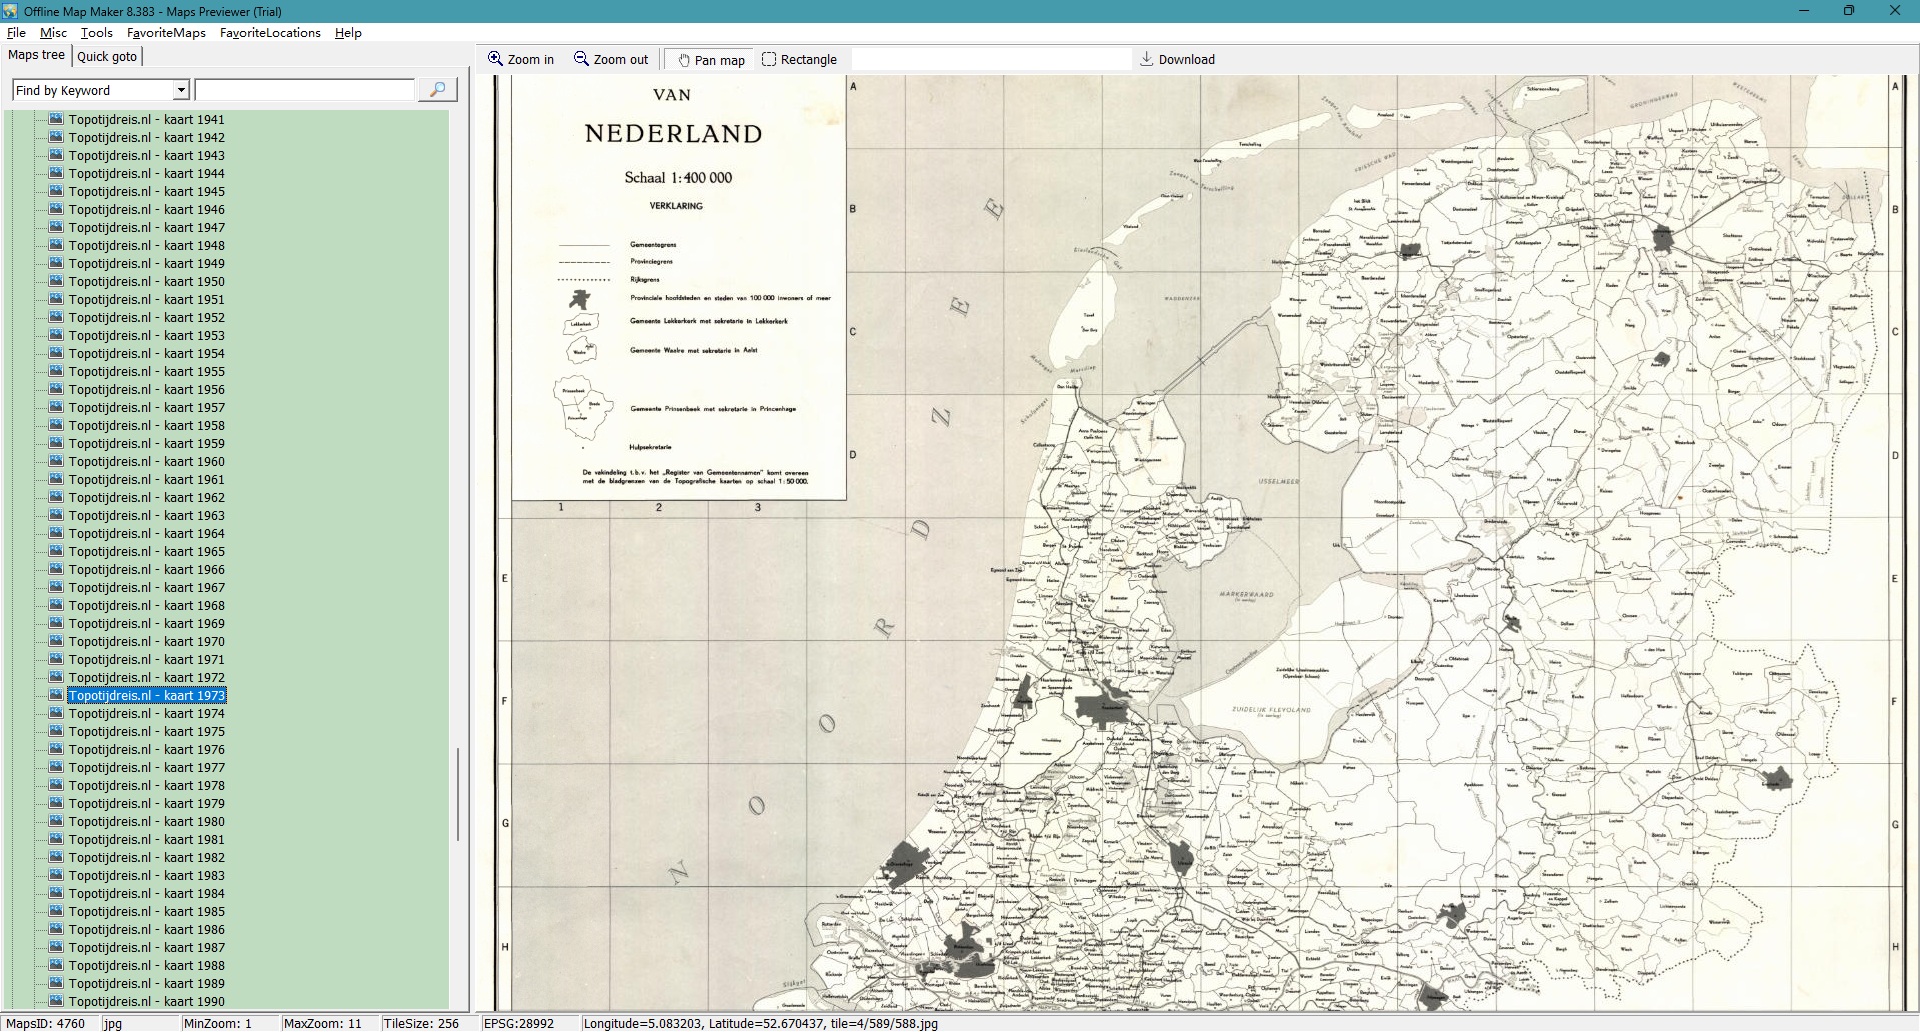Image resolution: width=1920 pixels, height=1032 pixels.
Task: Click the Zoom out magnifier icon
Action: click(x=581, y=59)
